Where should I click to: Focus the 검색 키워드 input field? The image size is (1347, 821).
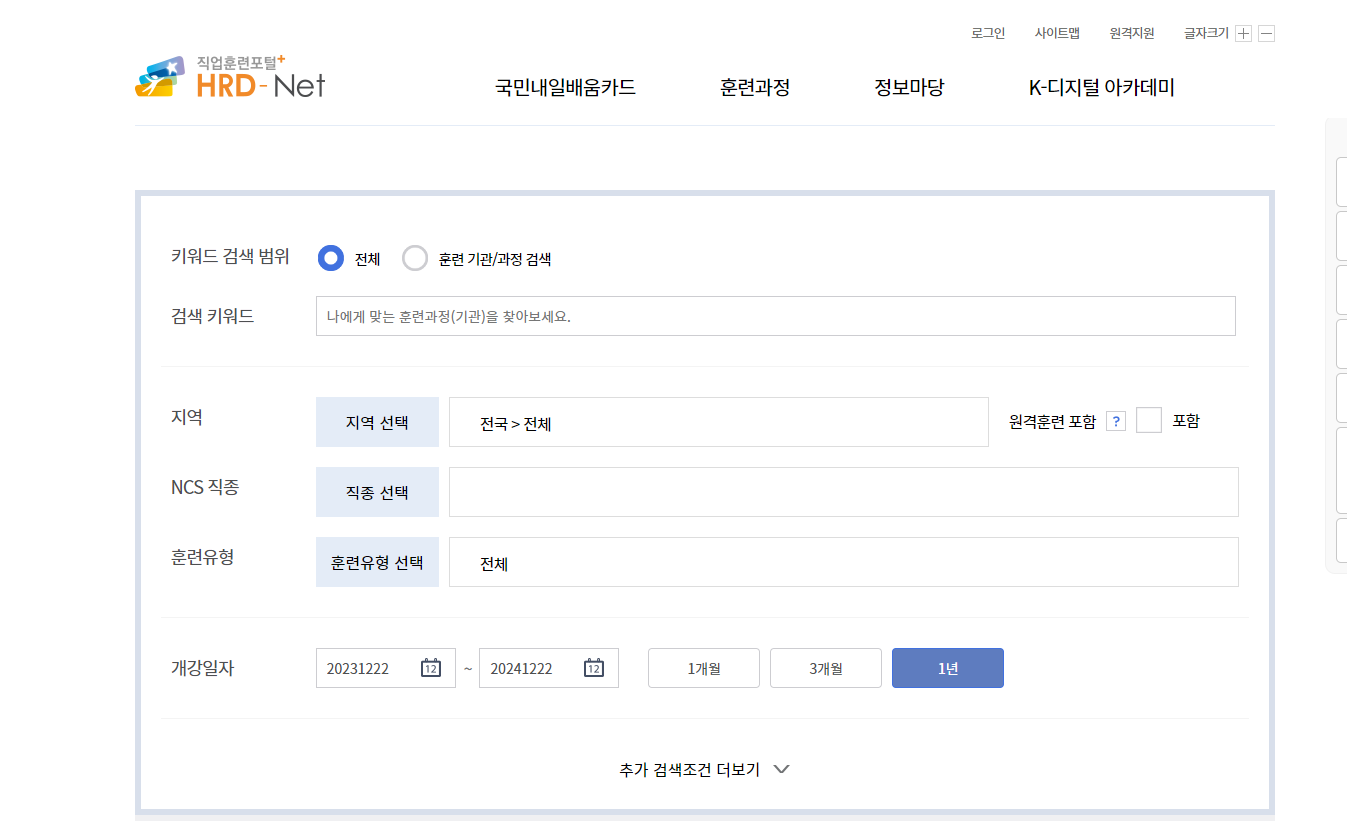[x=776, y=316]
